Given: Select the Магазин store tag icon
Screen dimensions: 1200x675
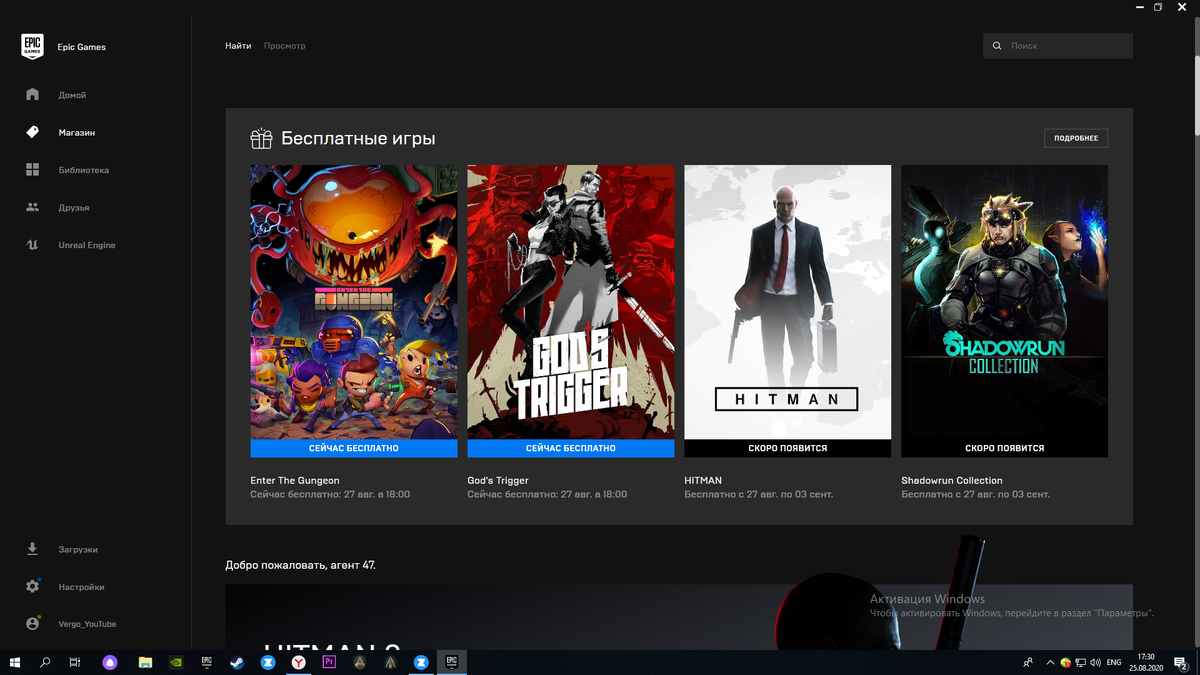Looking at the screenshot, I should [x=32, y=132].
